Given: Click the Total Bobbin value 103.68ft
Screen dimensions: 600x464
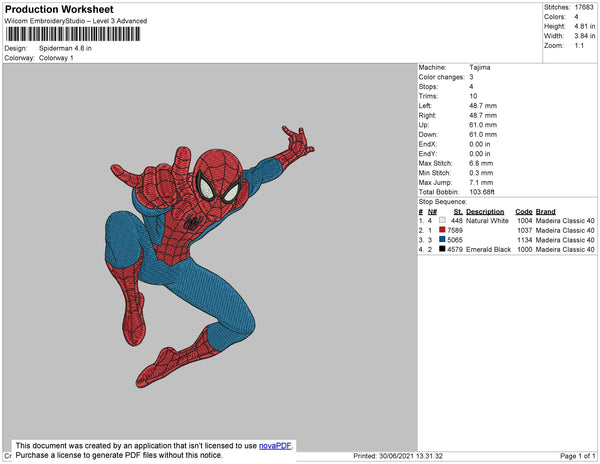Looking at the screenshot, I should click(482, 192).
